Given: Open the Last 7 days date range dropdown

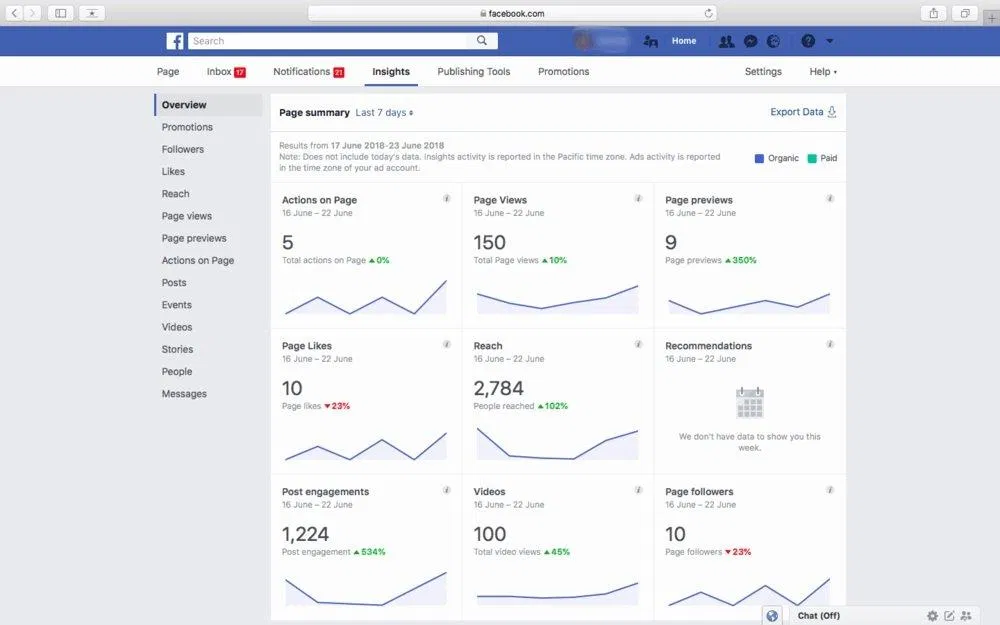Looking at the screenshot, I should click(x=384, y=113).
